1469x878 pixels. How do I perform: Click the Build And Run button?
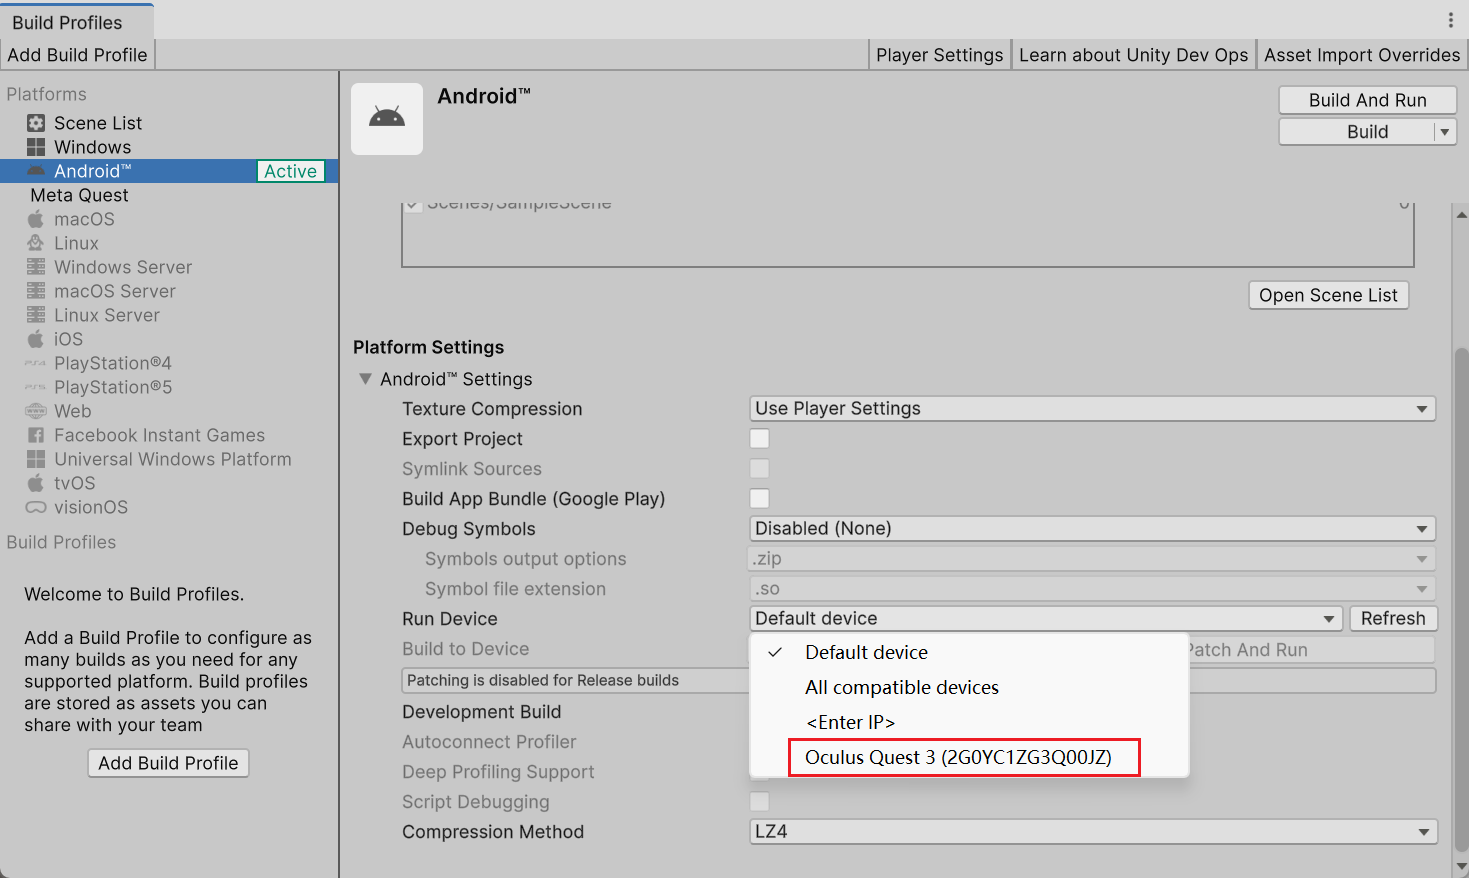pyautogui.click(x=1368, y=100)
